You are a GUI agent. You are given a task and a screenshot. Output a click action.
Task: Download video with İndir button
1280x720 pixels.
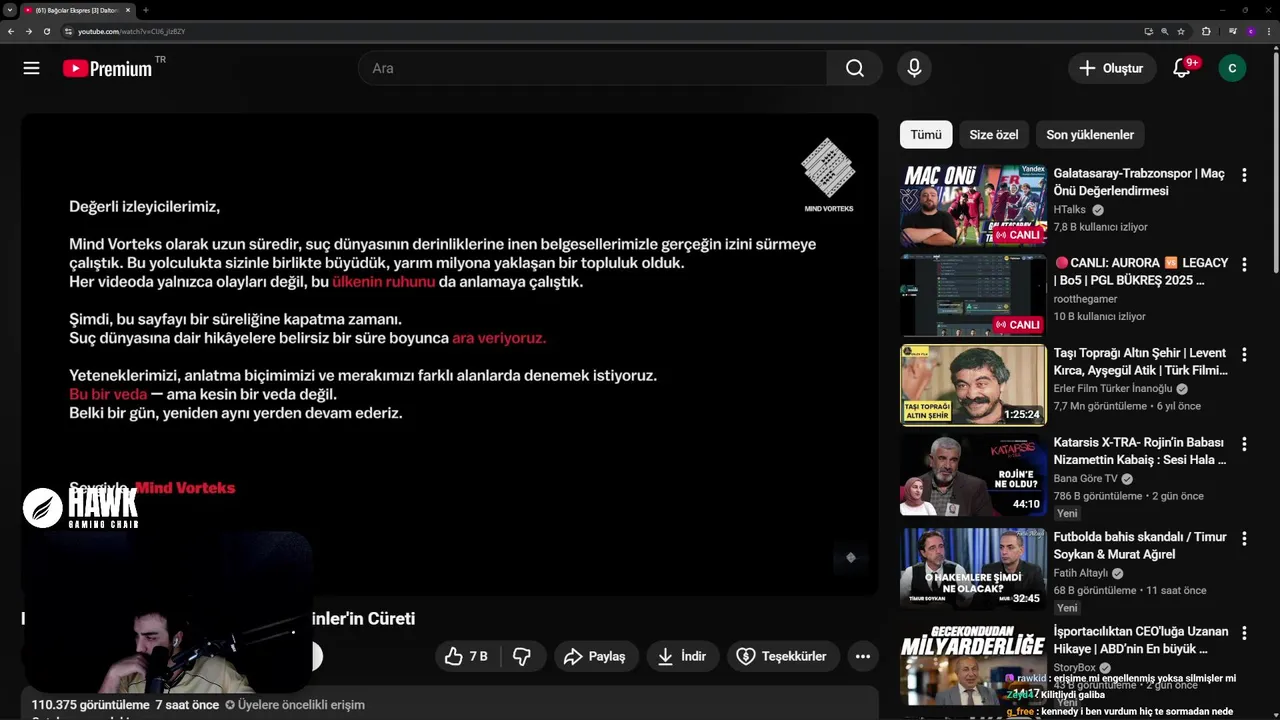(x=682, y=656)
